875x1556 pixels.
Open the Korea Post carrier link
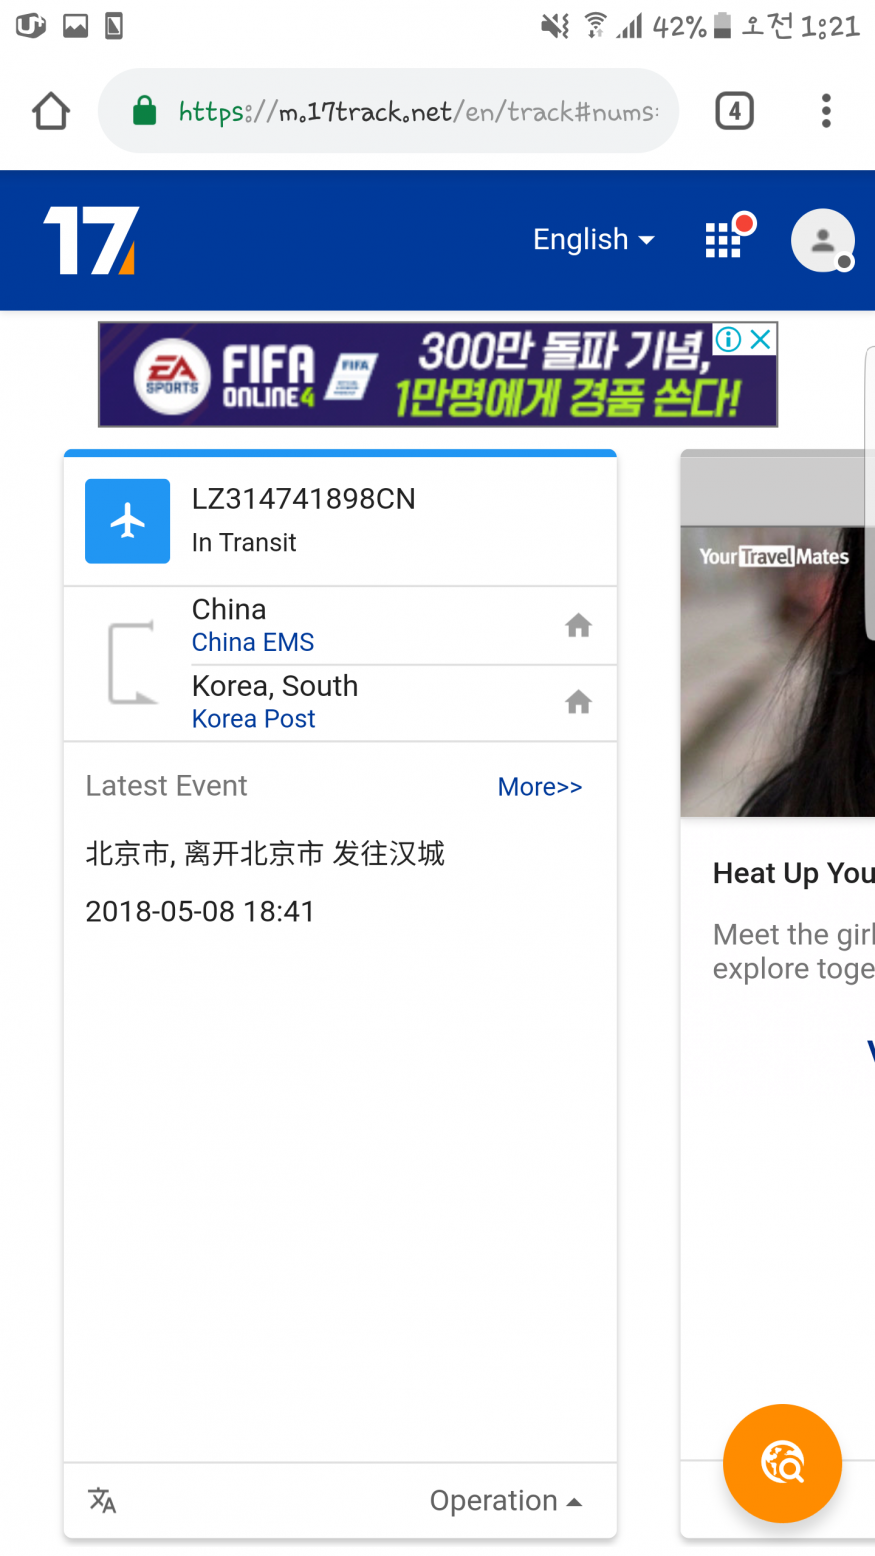click(253, 718)
